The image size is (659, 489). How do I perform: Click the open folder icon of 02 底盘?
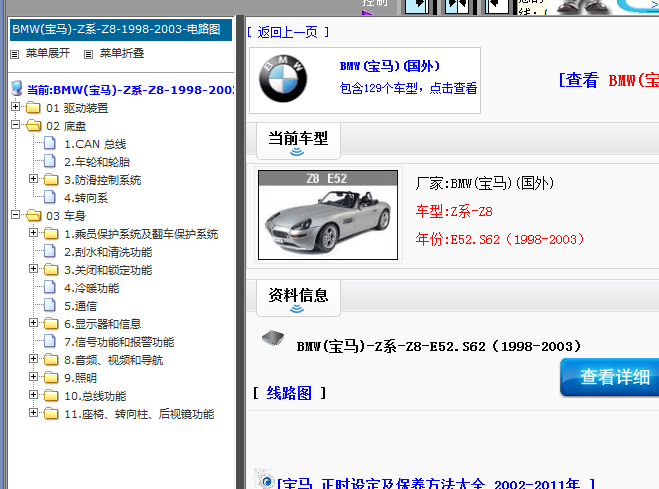click(33, 126)
